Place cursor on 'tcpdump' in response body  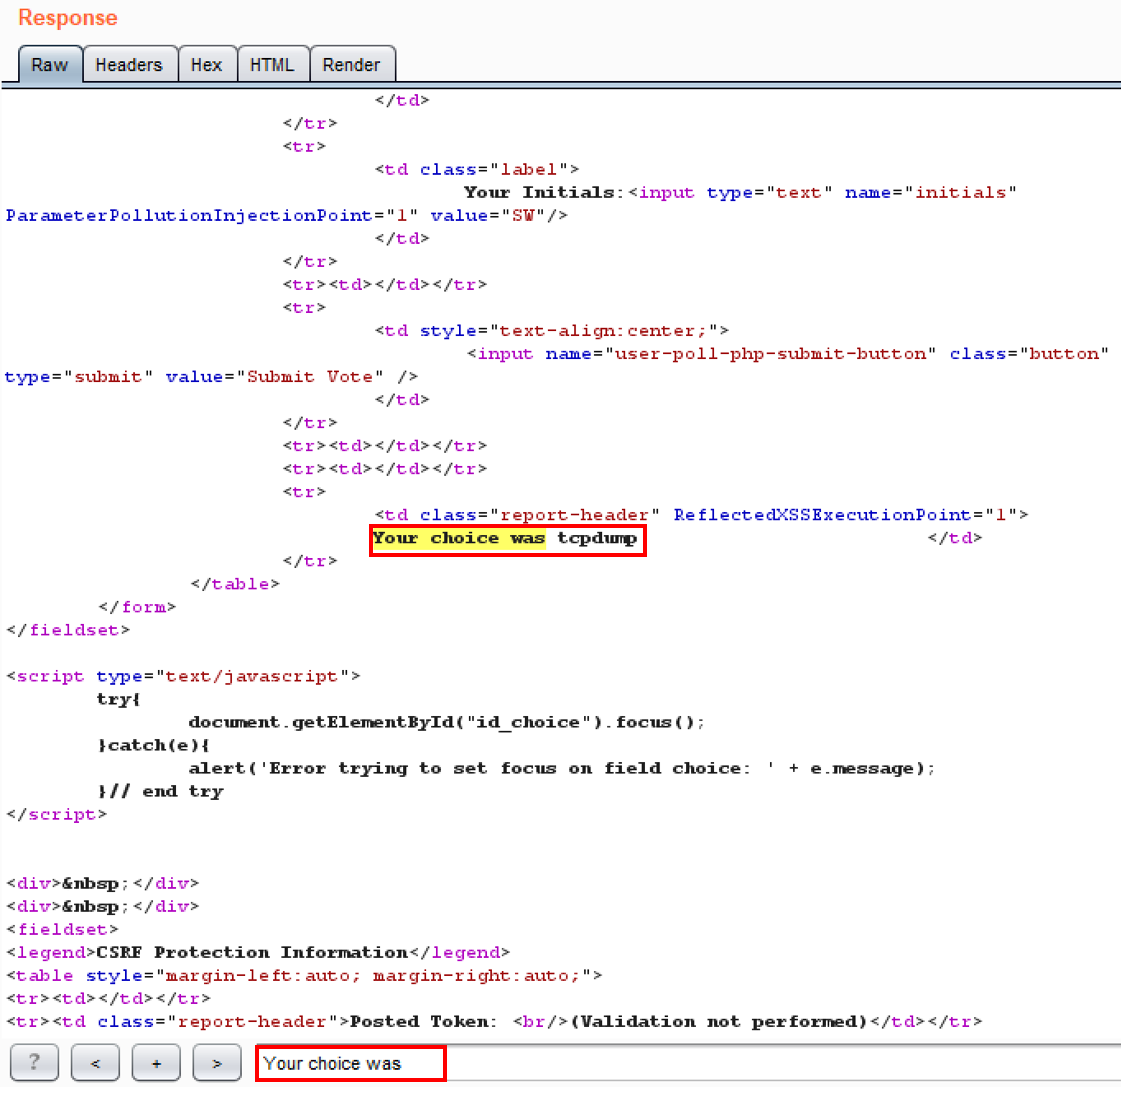click(597, 538)
